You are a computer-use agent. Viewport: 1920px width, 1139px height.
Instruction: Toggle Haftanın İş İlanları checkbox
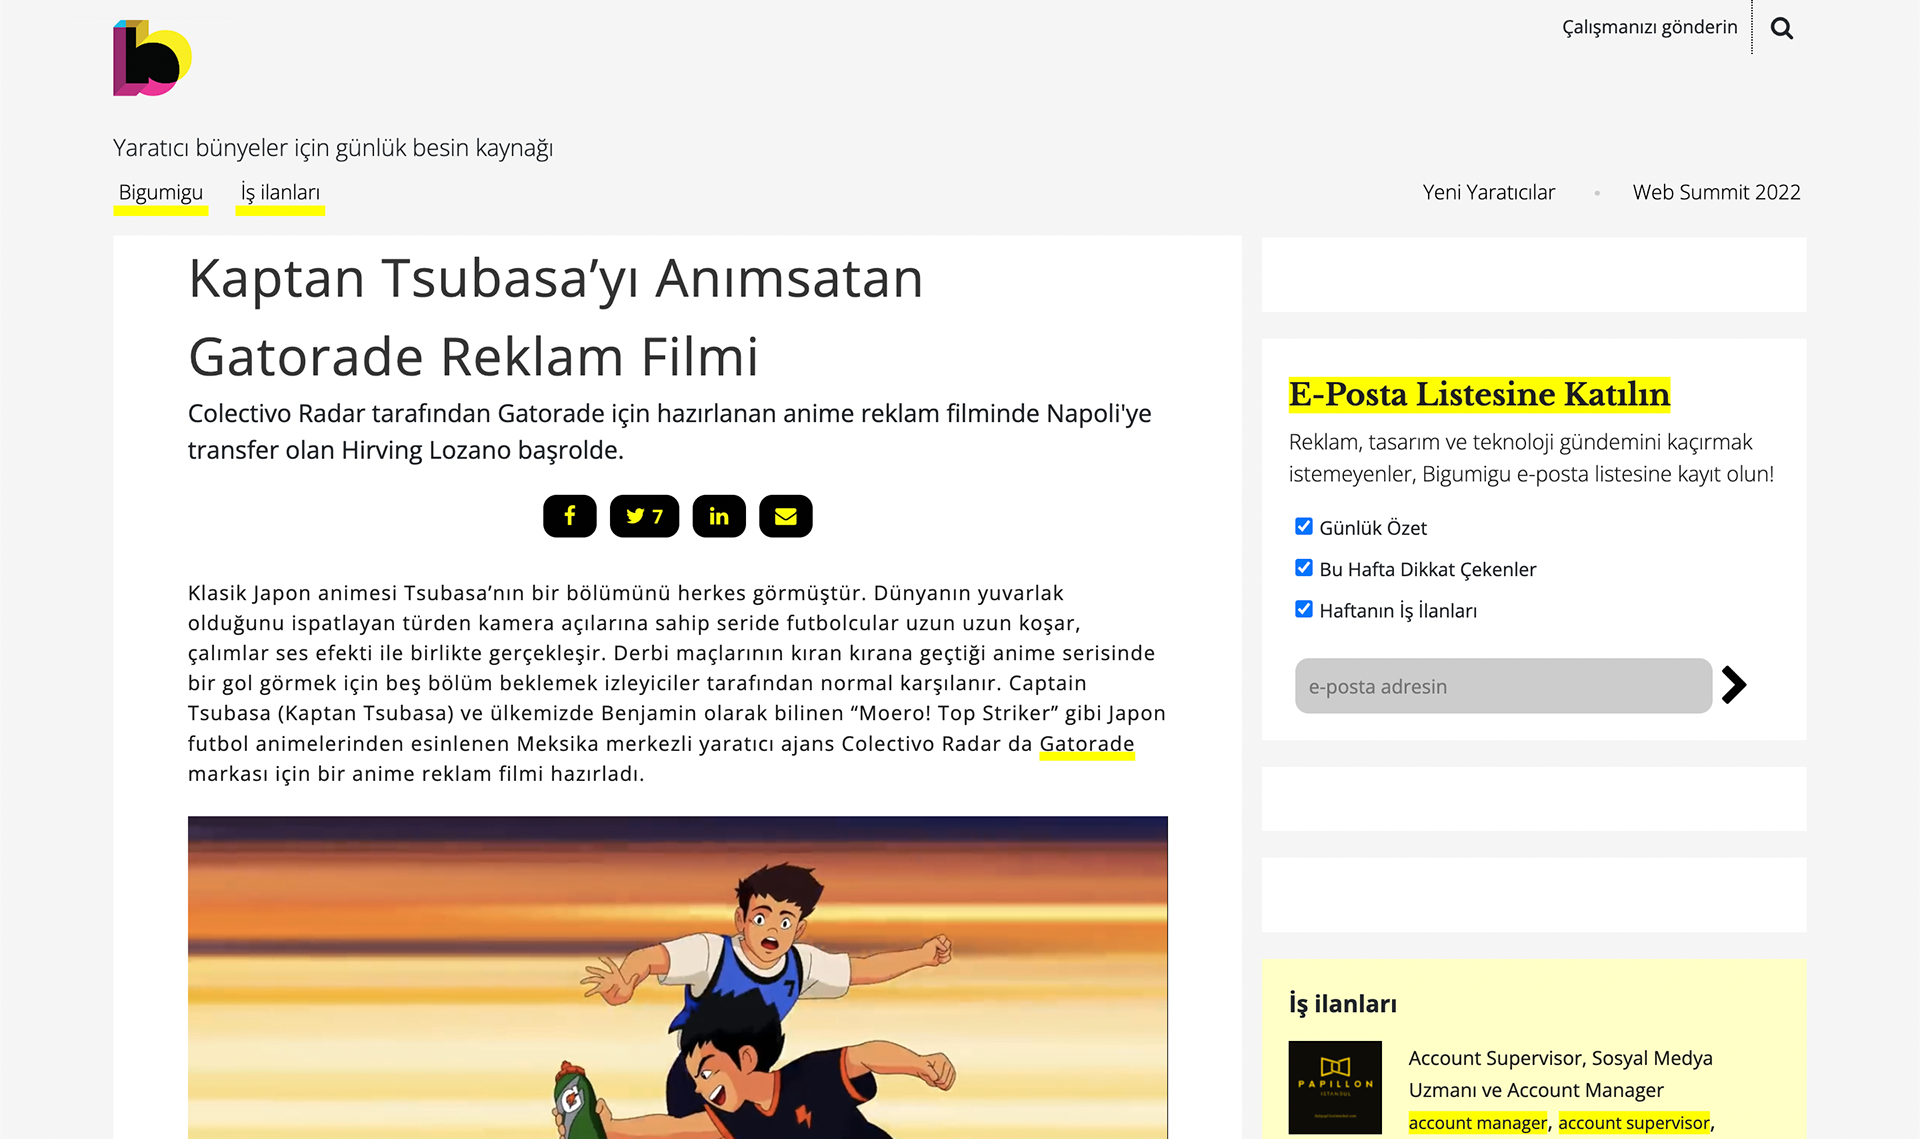click(1304, 609)
